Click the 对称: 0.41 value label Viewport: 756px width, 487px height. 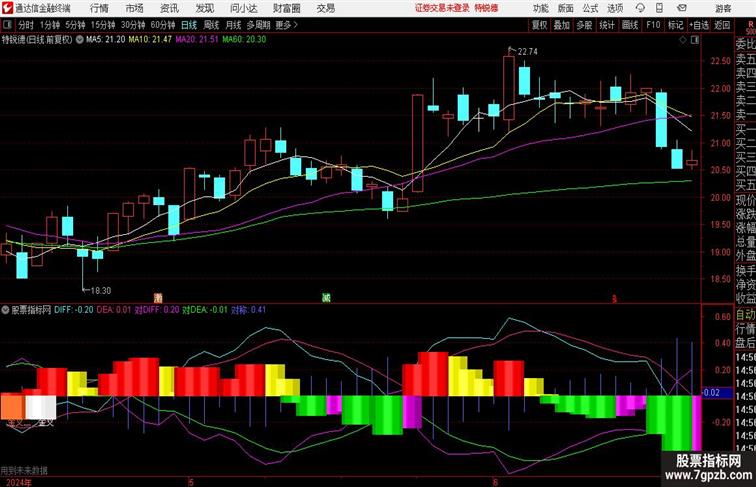click(x=248, y=310)
